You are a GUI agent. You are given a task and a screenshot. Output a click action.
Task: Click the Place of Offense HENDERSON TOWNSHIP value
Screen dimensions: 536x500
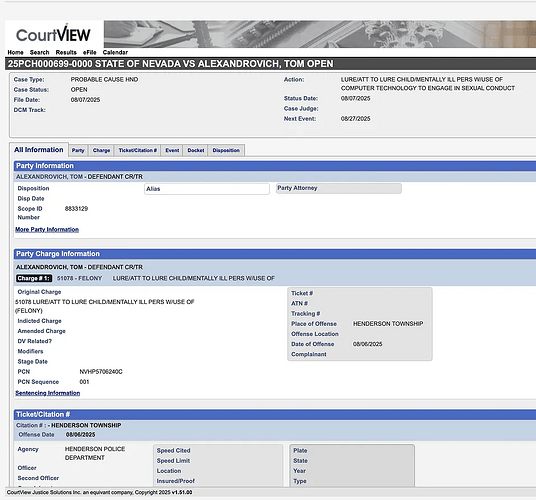[x=388, y=324]
